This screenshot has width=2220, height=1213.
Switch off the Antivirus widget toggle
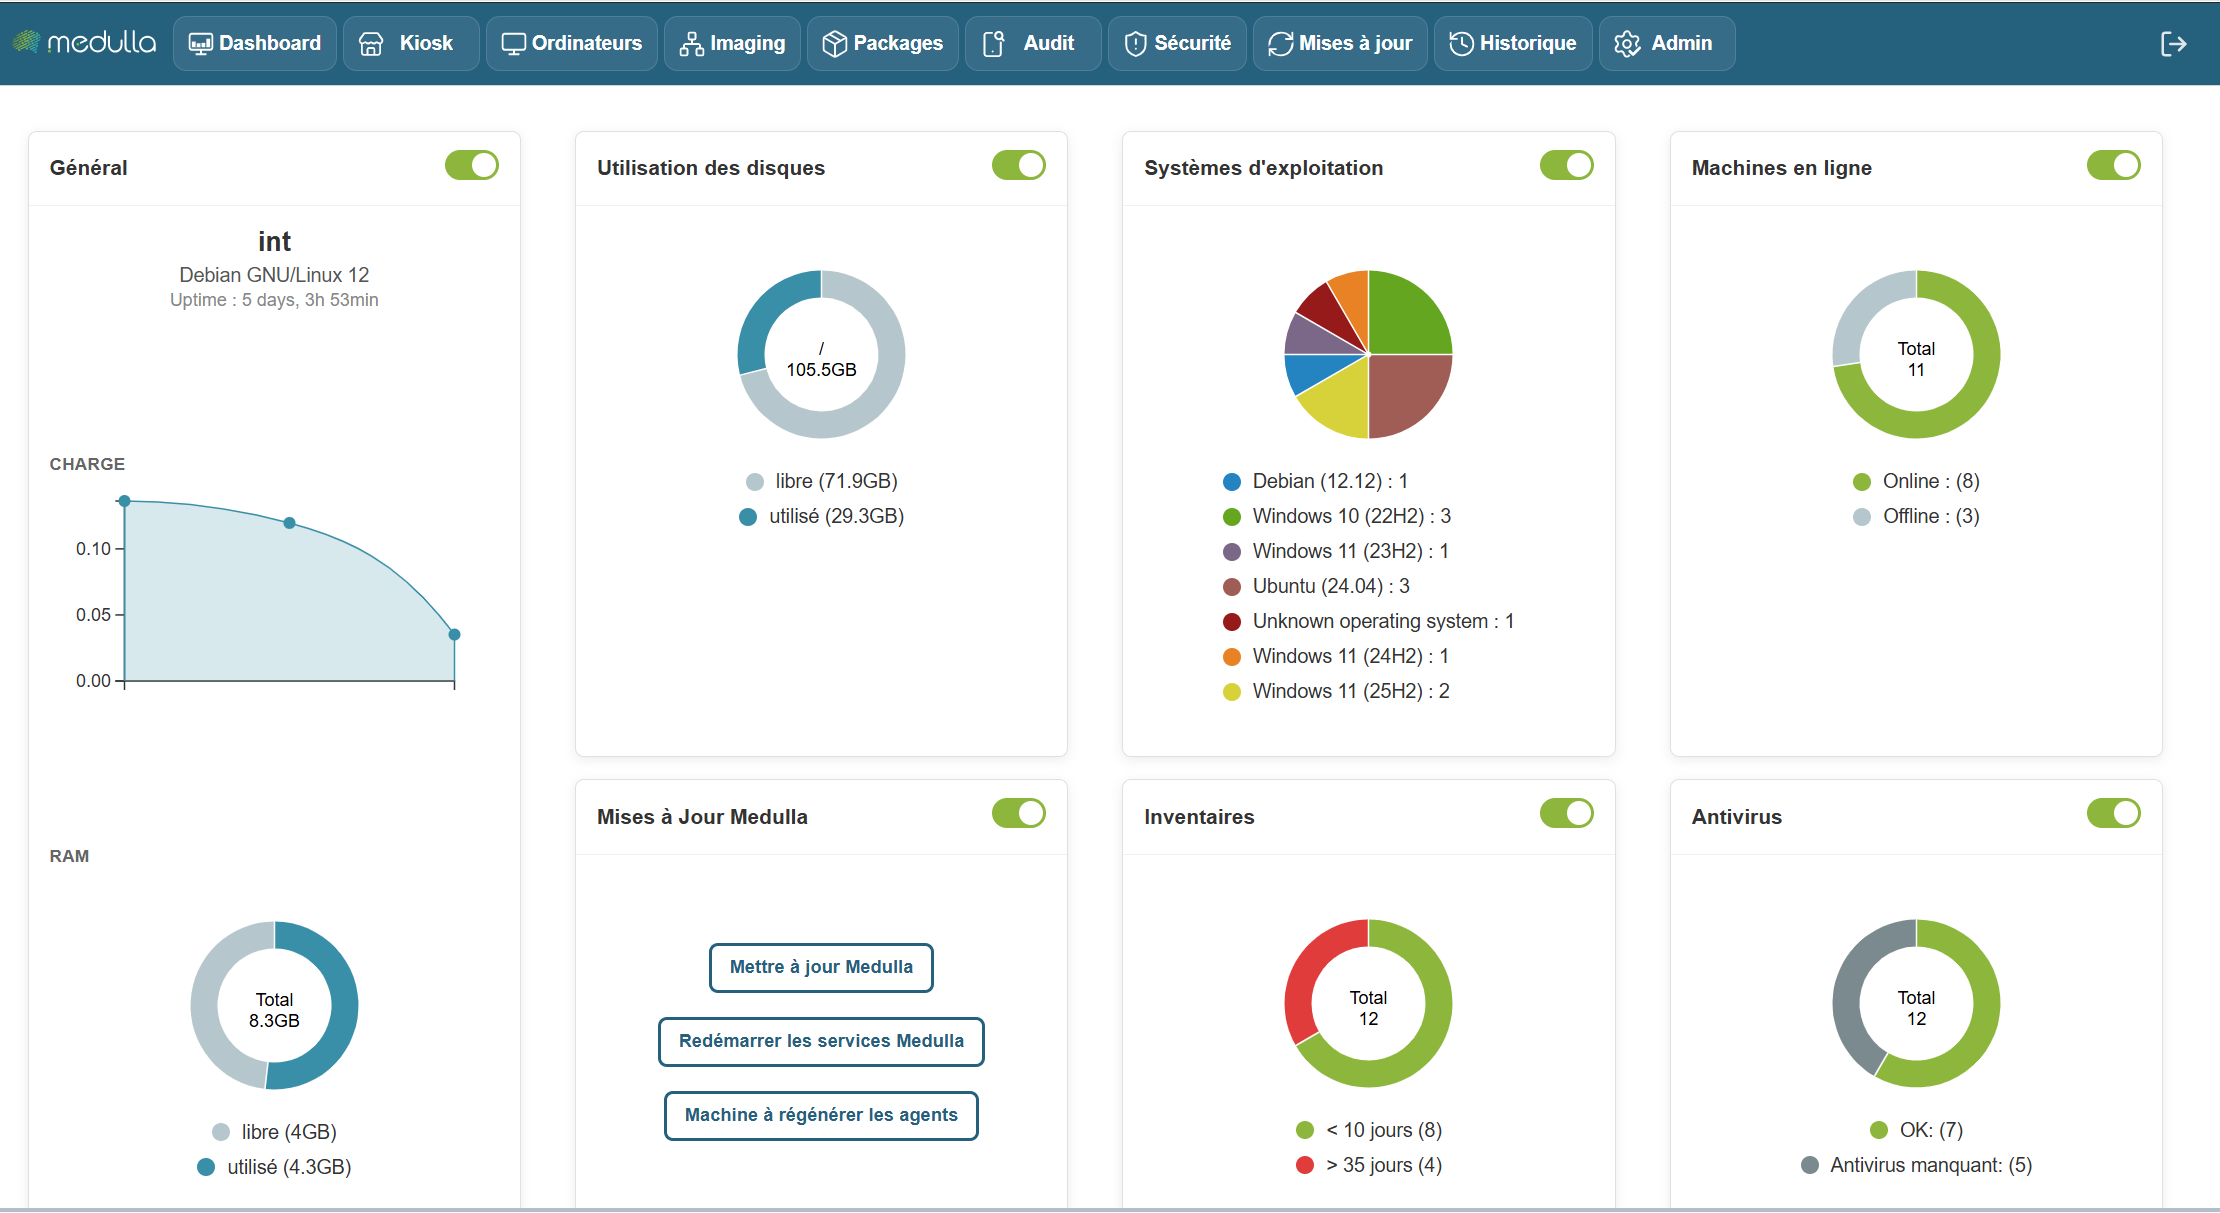pyautogui.click(x=2113, y=813)
